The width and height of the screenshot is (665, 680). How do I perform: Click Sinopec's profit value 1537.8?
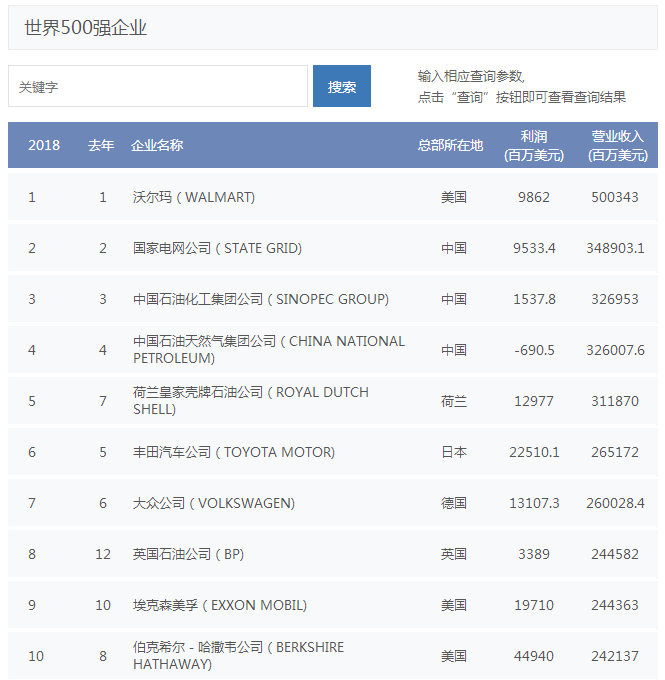coord(534,299)
